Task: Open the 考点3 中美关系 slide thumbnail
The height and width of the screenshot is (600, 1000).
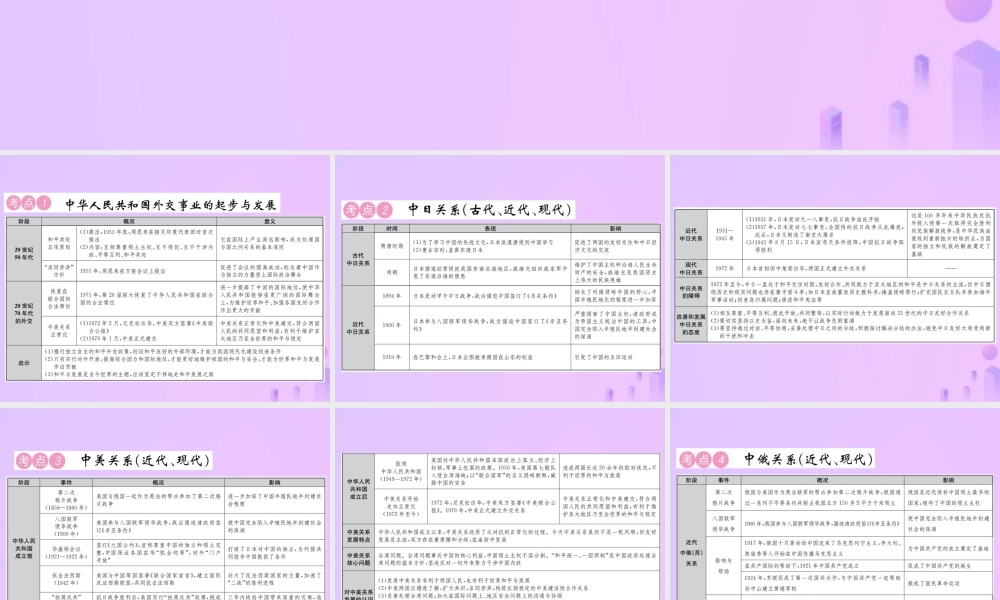Action: click(x=165, y=504)
